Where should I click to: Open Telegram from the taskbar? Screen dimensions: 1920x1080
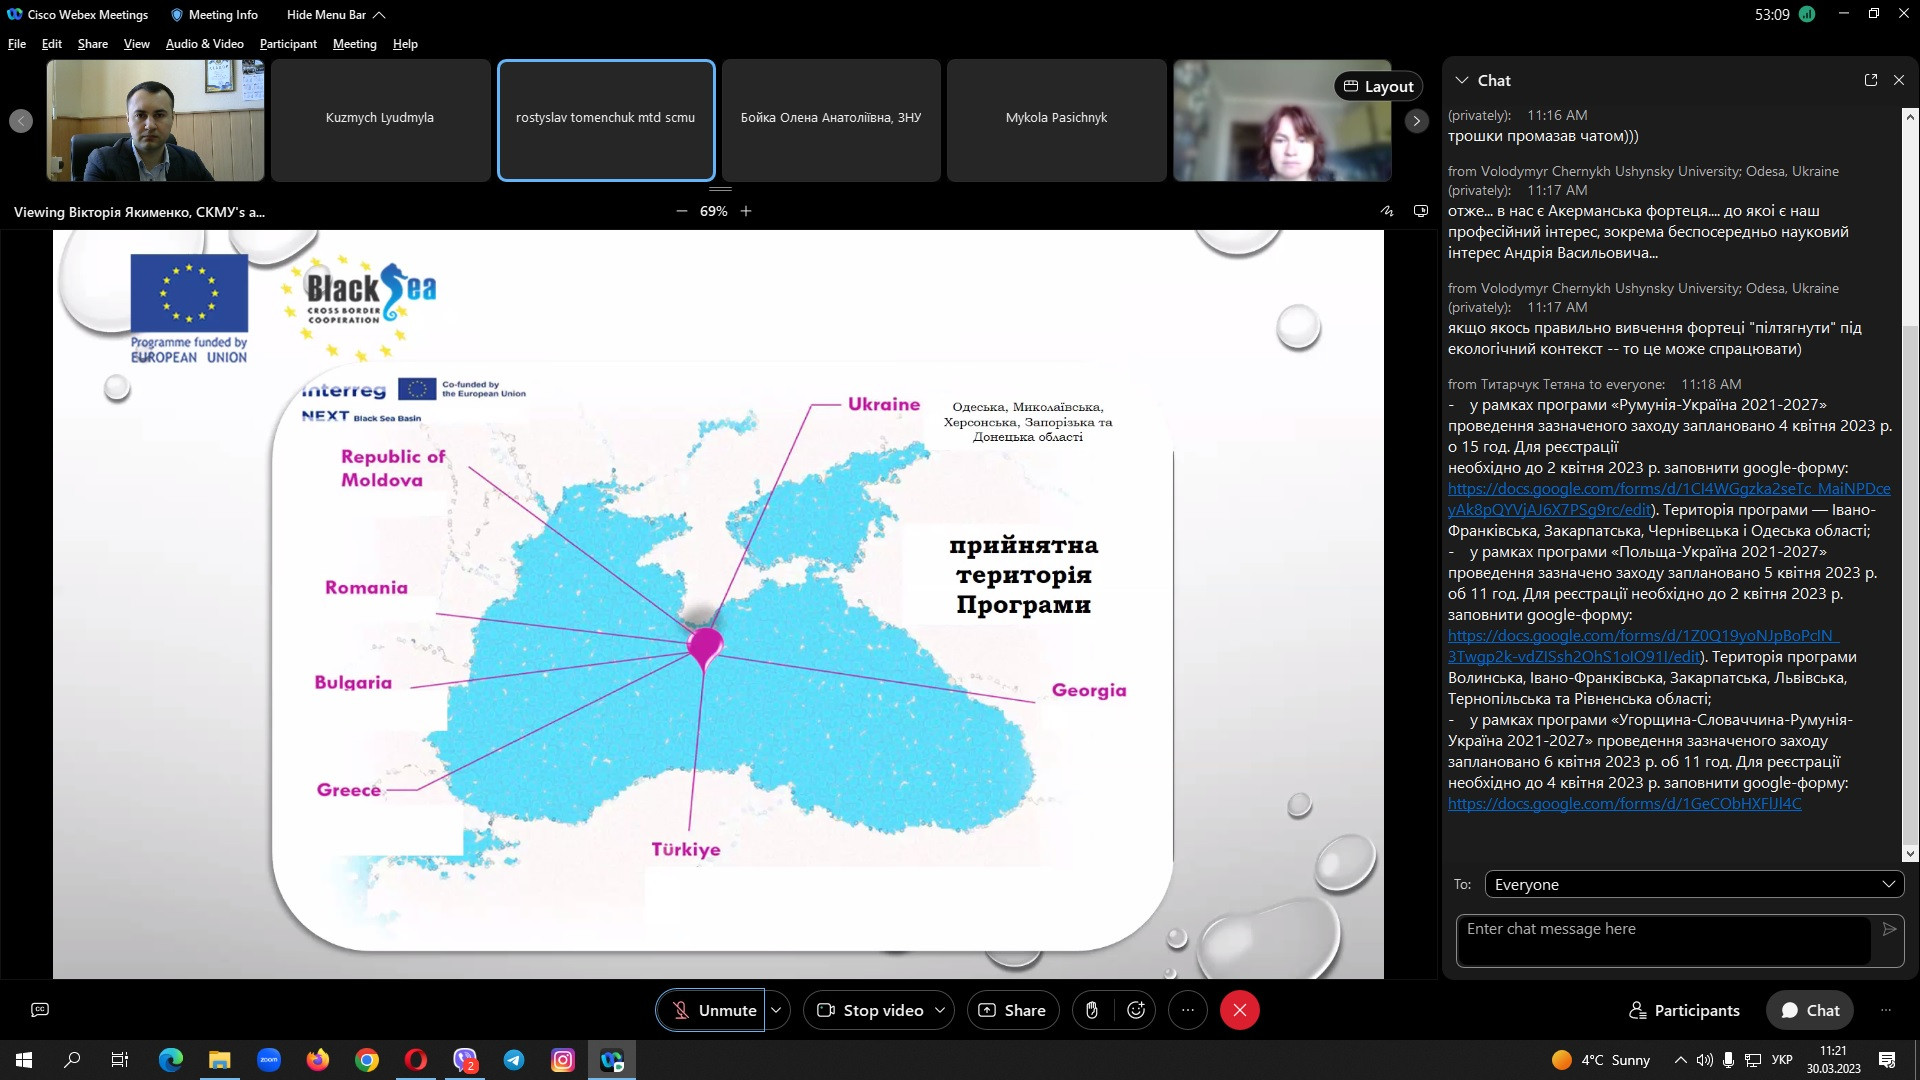pyautogui.click(x=514, y=1060)
